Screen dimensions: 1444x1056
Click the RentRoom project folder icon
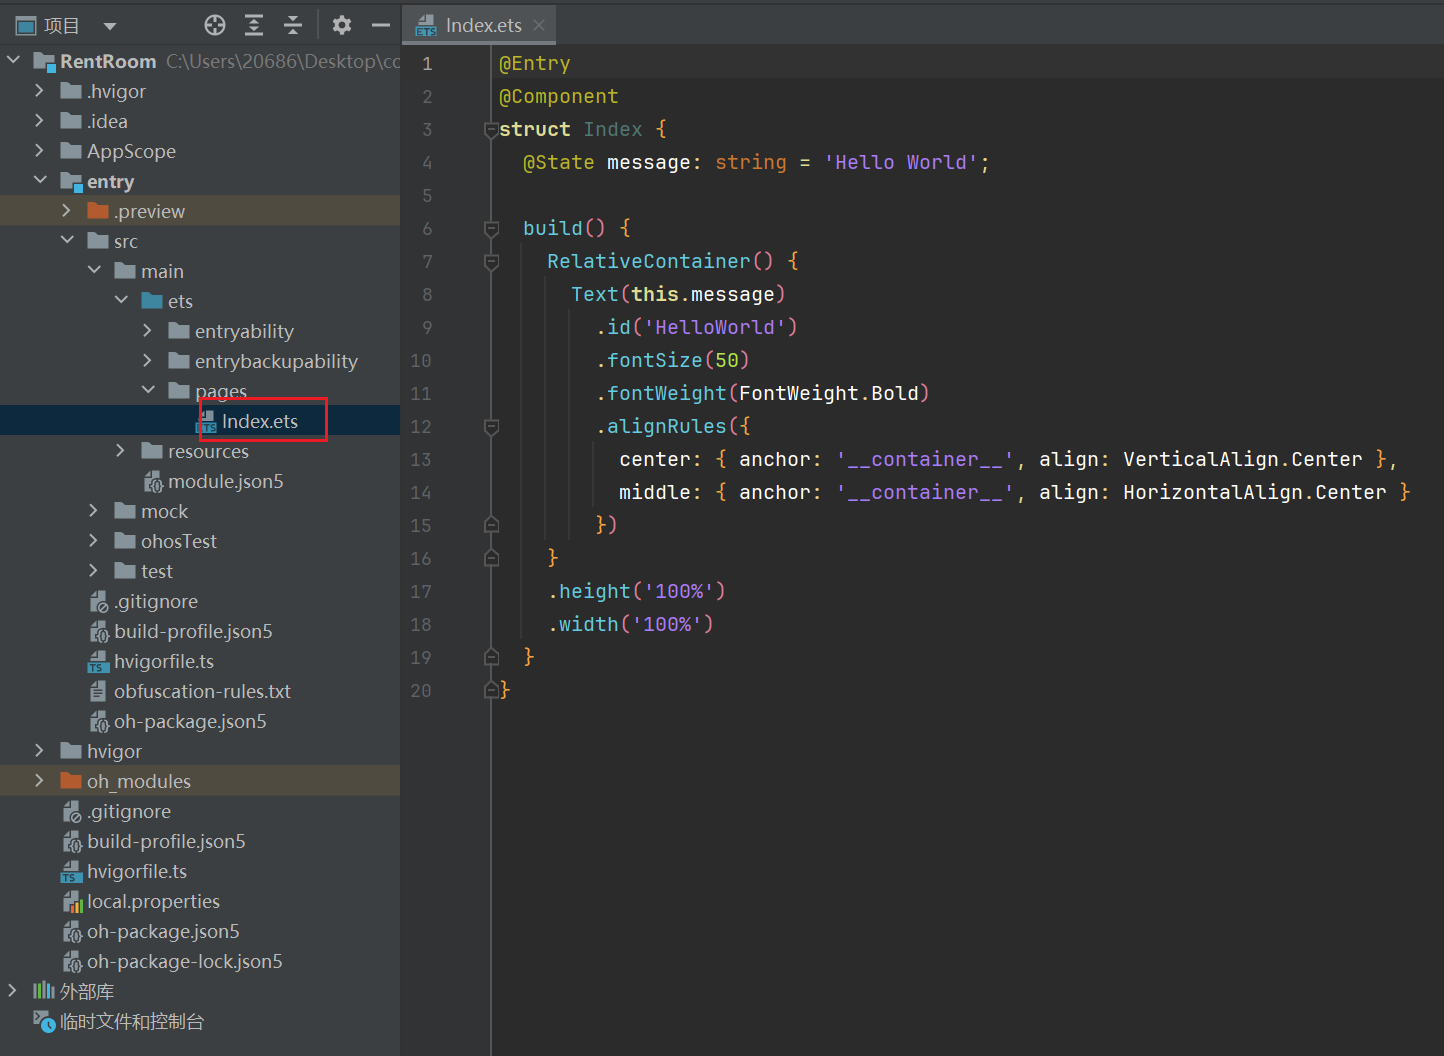[44, 61]
